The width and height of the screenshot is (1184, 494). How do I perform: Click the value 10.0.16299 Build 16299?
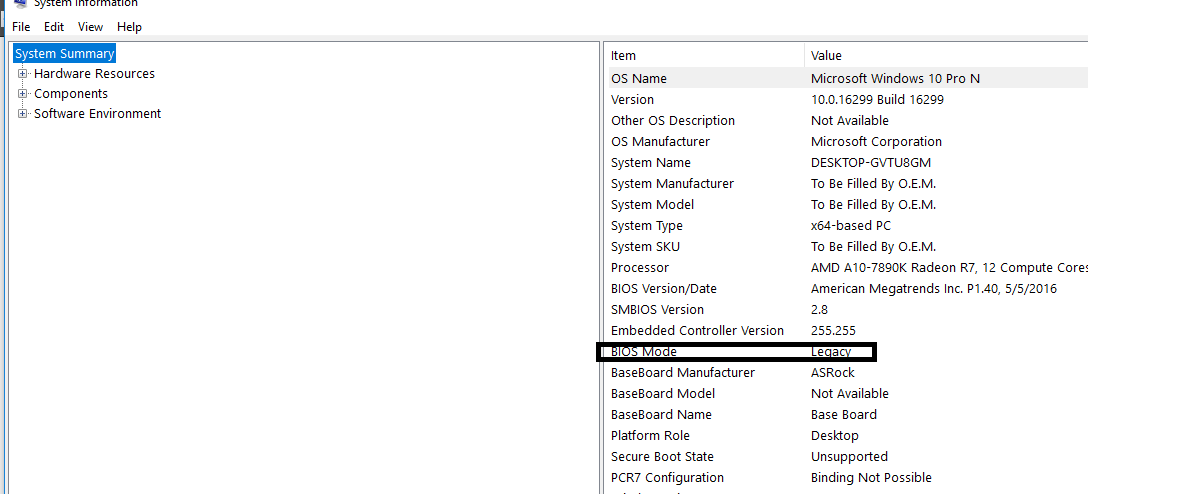pyautogui.click(x=877, y=100)
